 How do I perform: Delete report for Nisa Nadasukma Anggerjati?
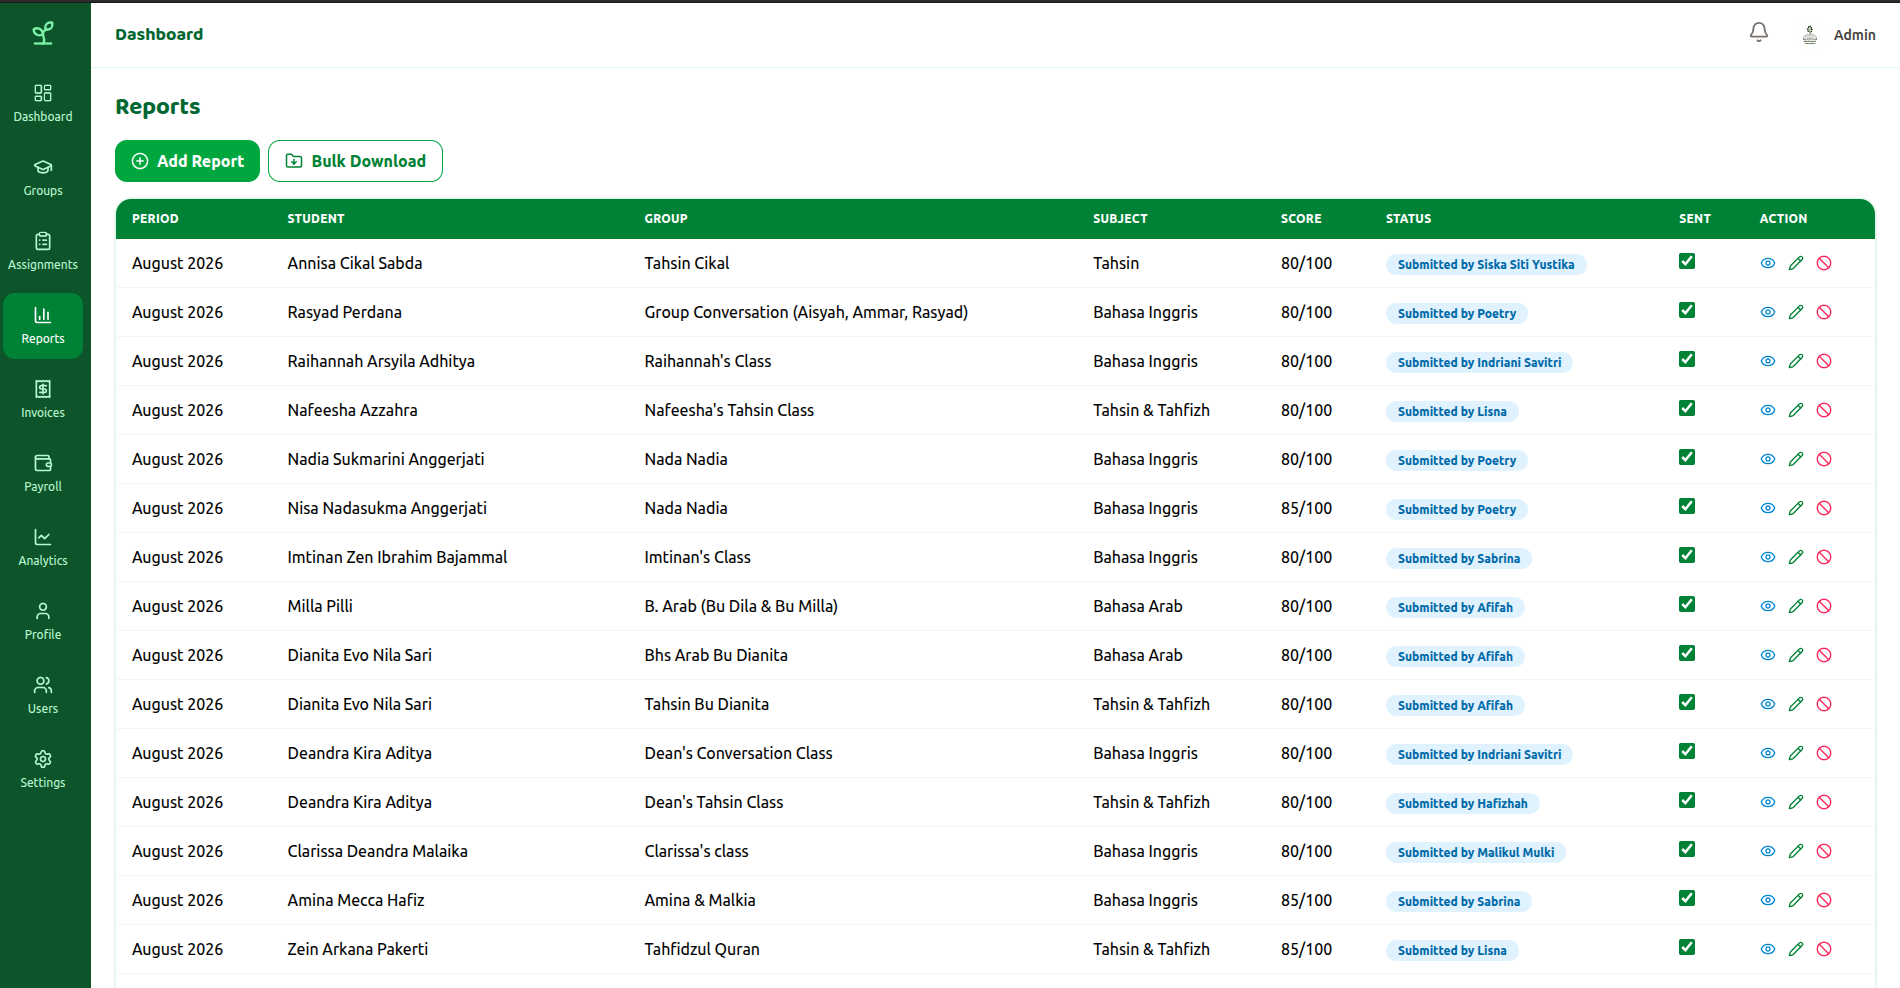pyautogui.click(x=1824, y=508)
